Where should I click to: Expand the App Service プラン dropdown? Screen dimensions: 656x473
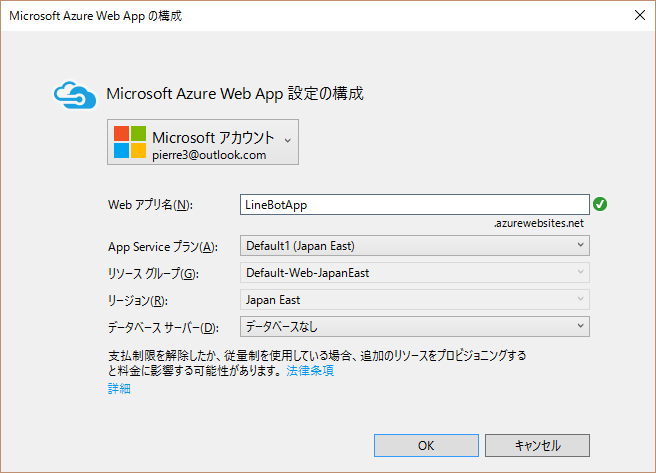click(x=415, y=245)
